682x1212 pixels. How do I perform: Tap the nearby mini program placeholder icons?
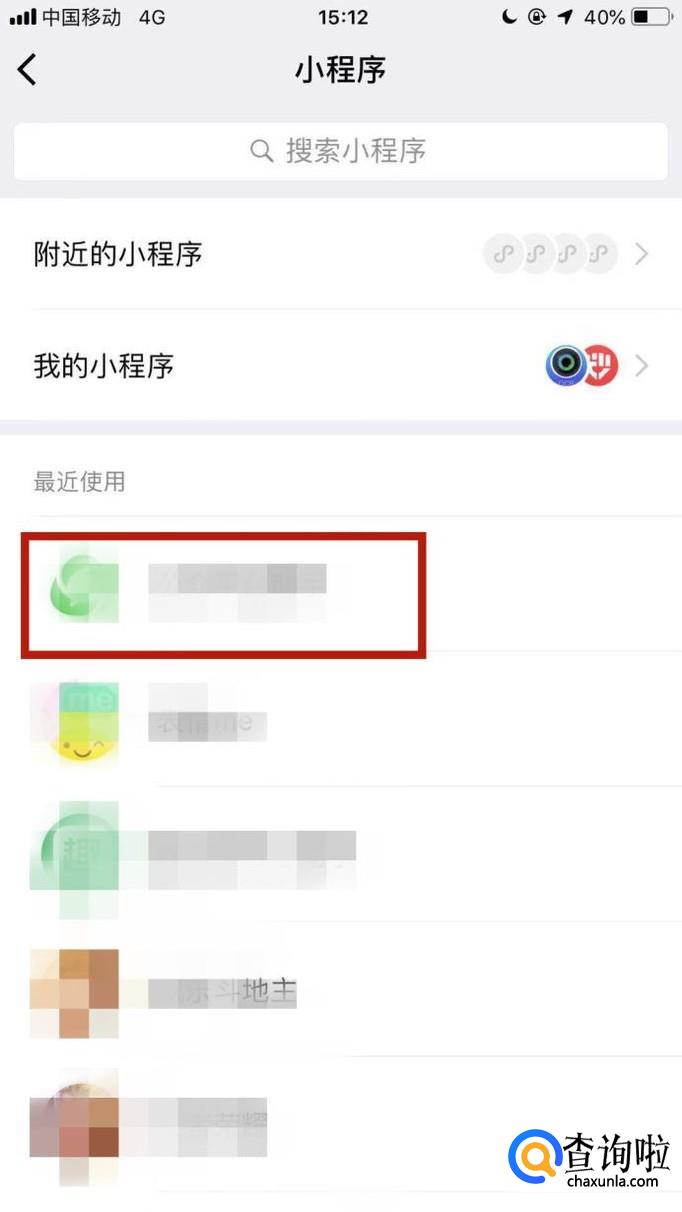(551, 254)
